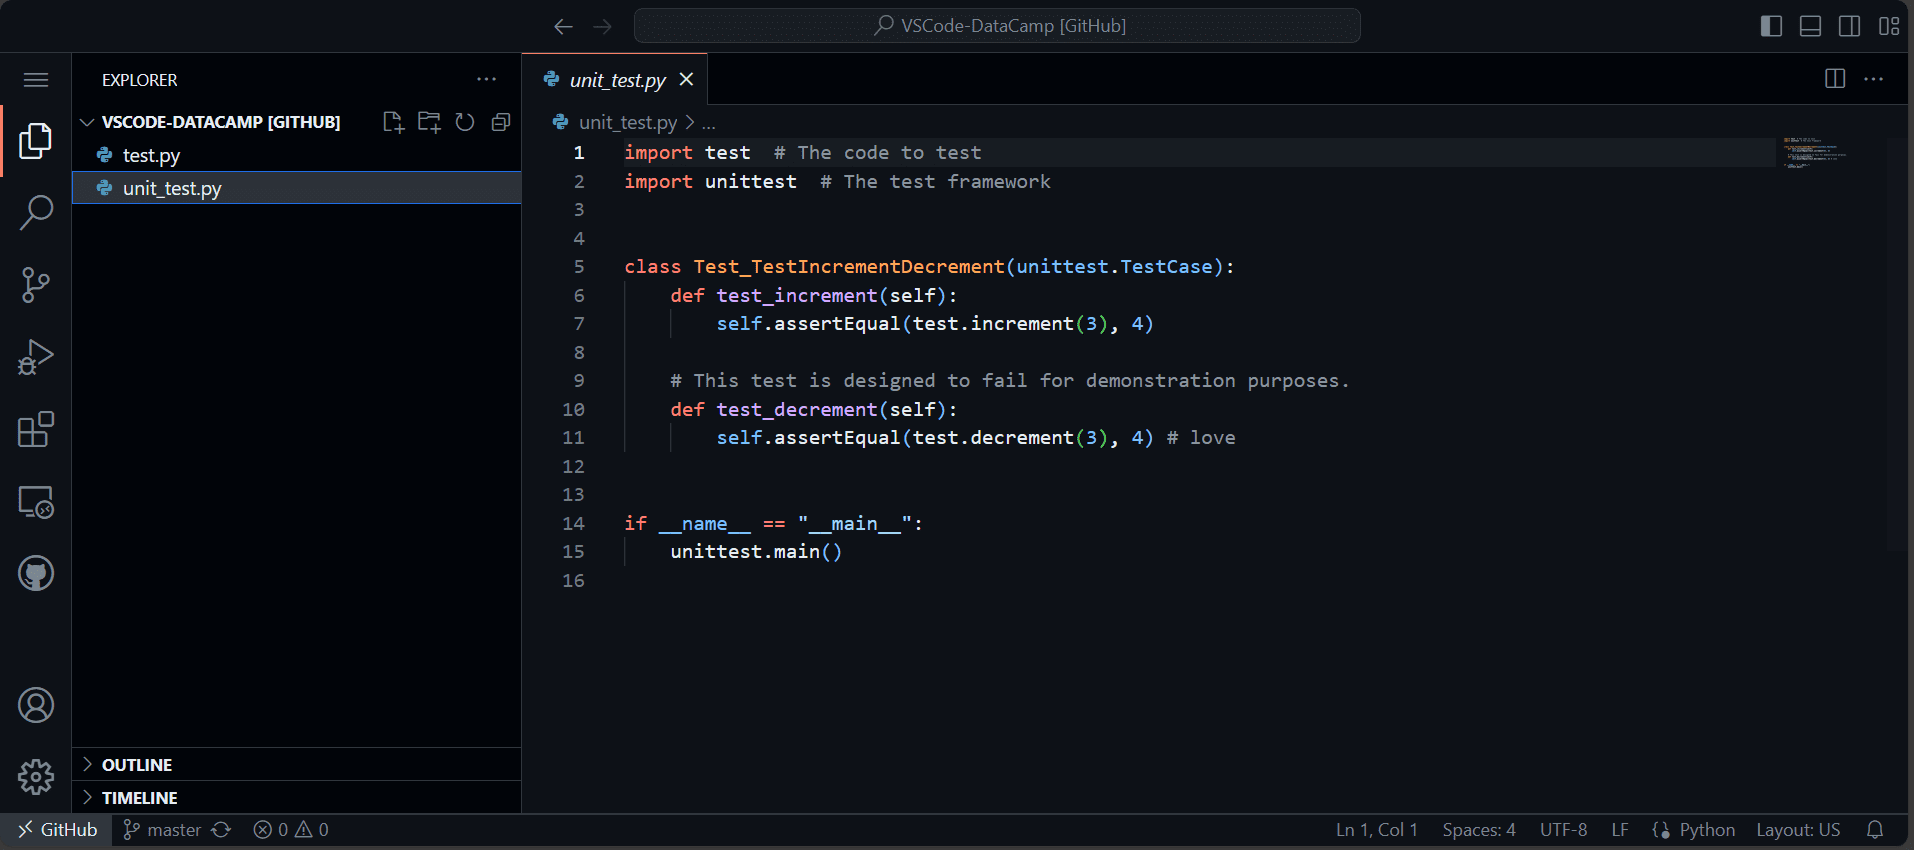Viewport: 1914px width, 850px height.
Task: Open the Remote Explorer view
Action: click(36, 501)
